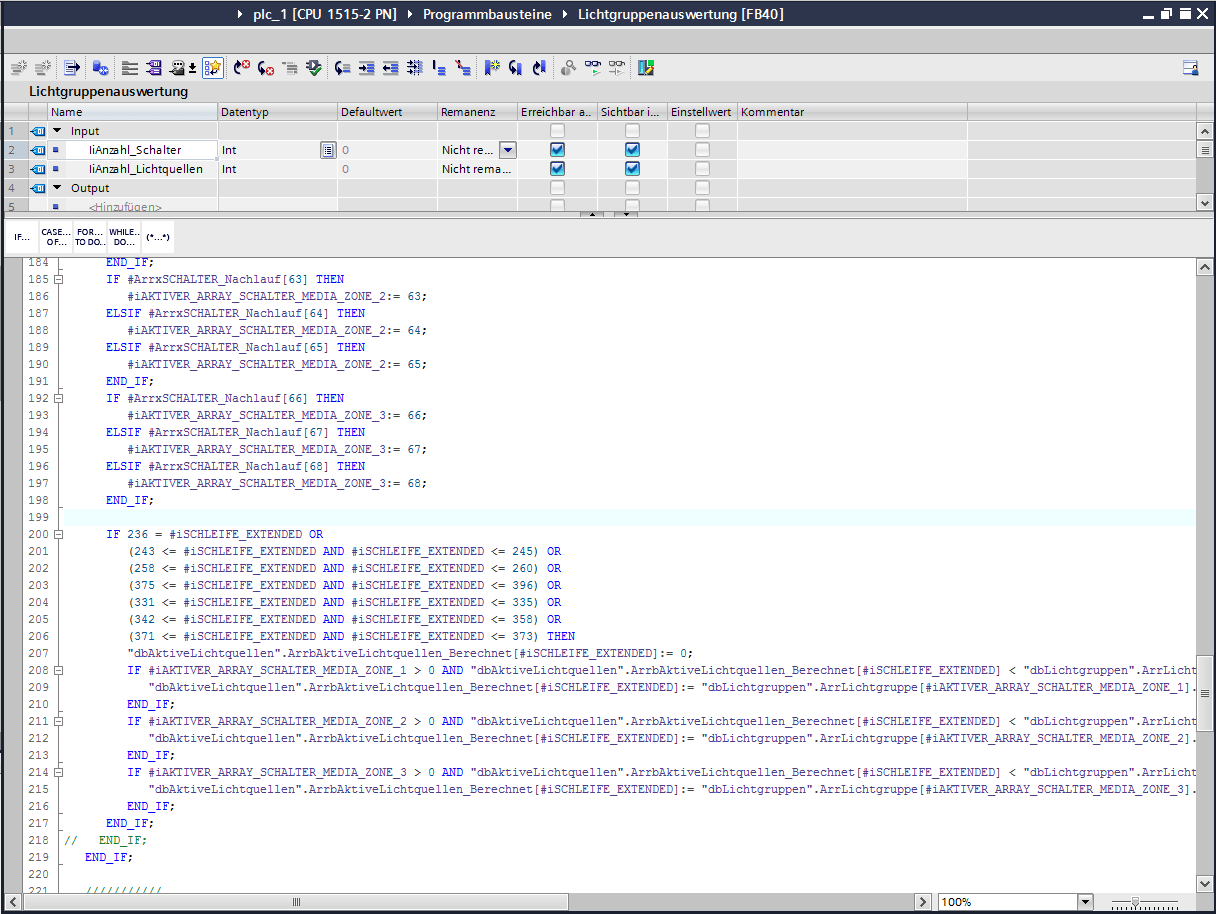The image size is (1216, 914).
Task: Uncheck Sichtbar for IiAnzahl_Lichtquellen
Action: pos(632,169)
